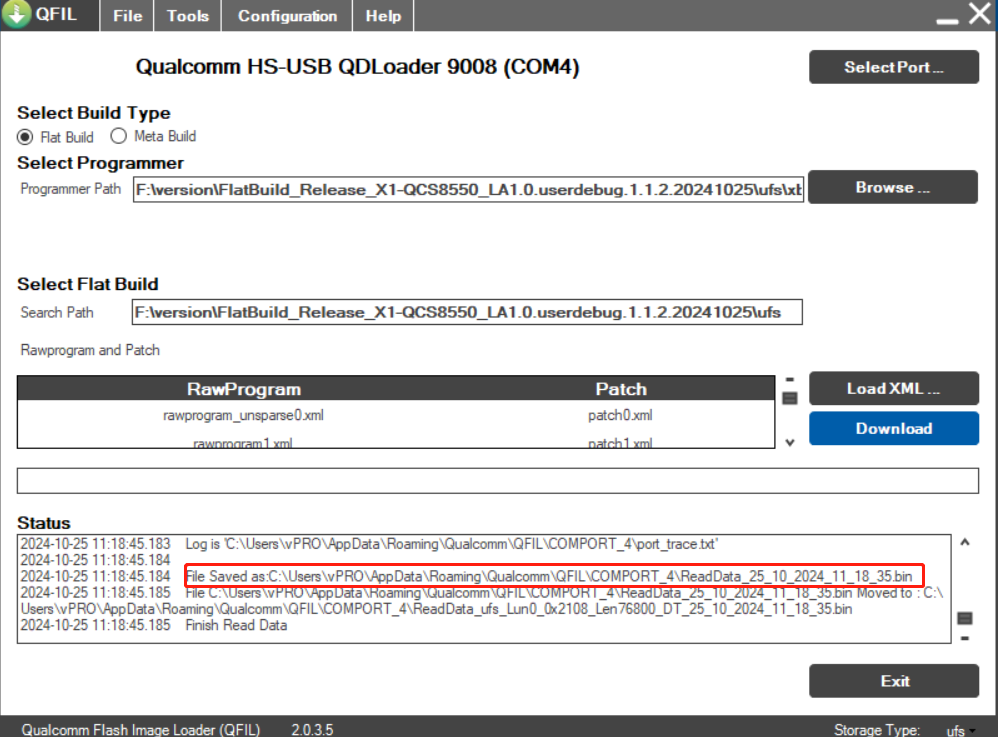Viewport: 1000px width, 737px height.
Task: Open the Help menu
Action: coord(383,15)
